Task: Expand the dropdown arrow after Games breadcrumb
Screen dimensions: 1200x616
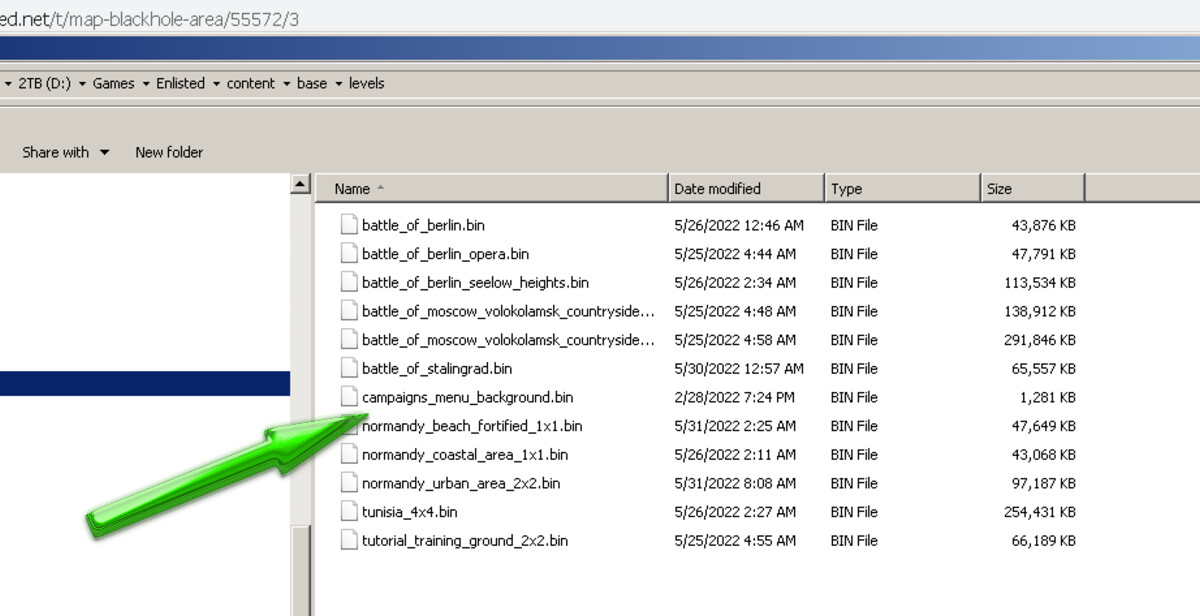Action: click(145, 84)
